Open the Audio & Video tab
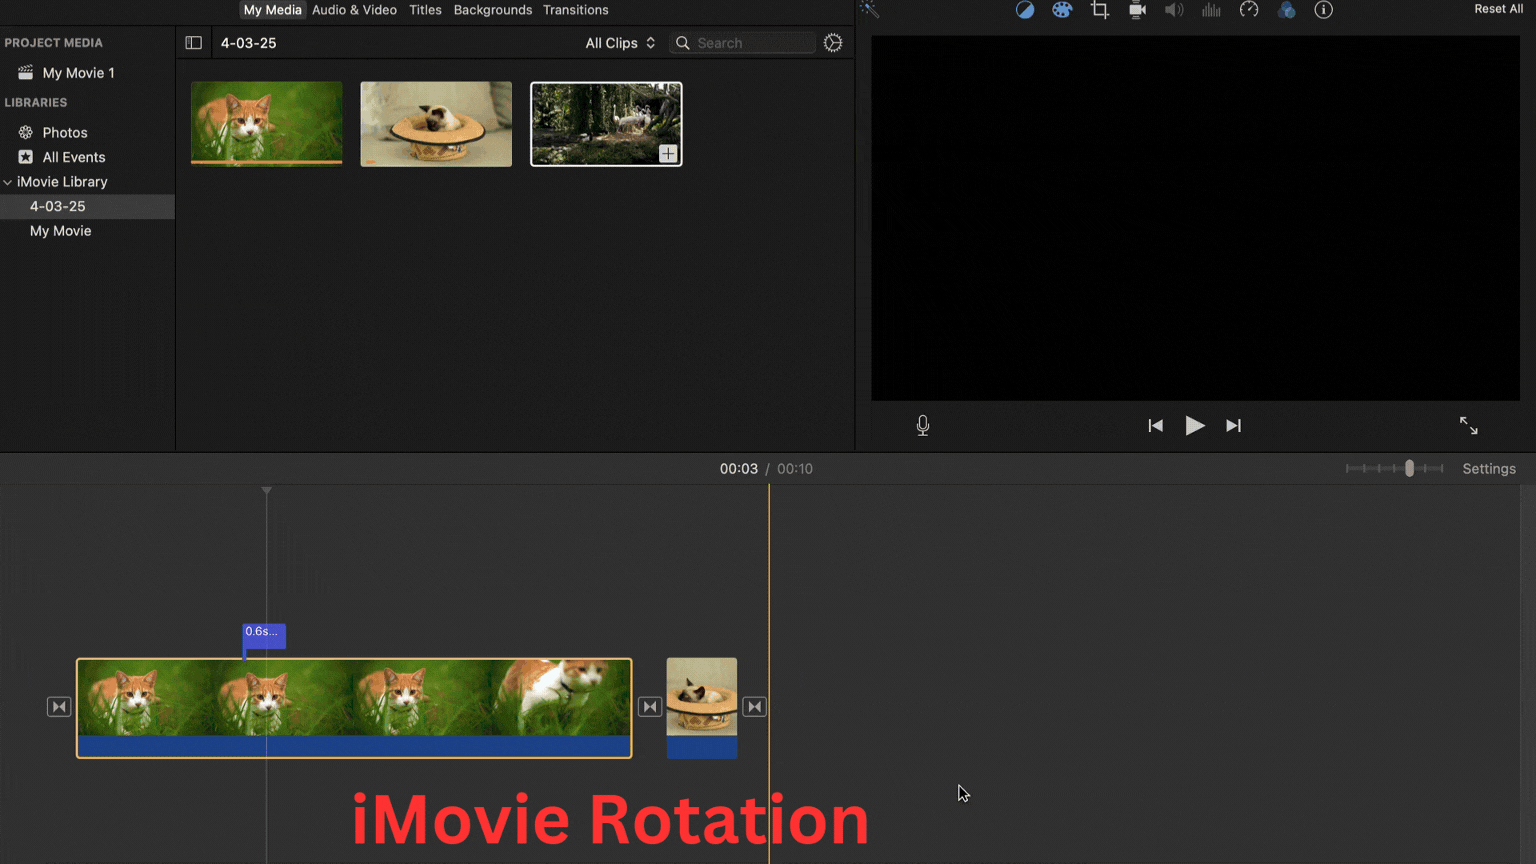 [x=354, y=10]
